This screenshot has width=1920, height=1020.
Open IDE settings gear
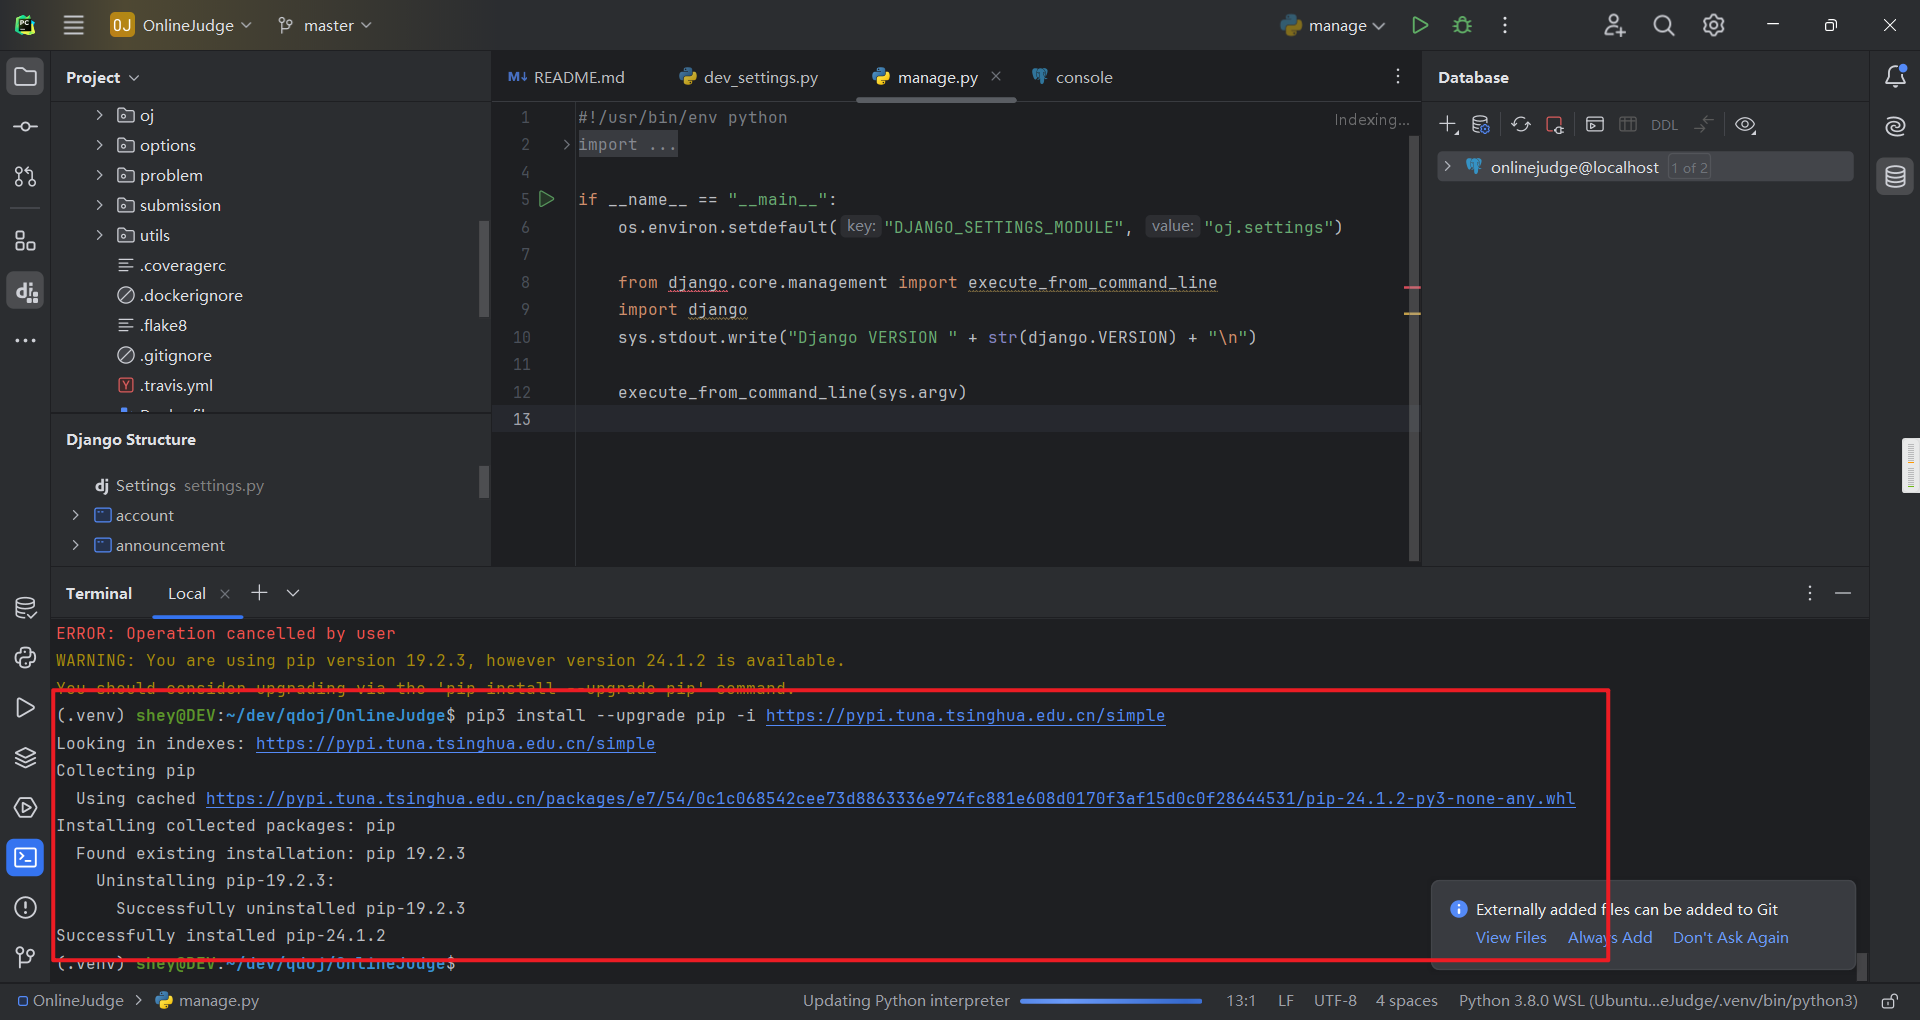click(1714, 25)
